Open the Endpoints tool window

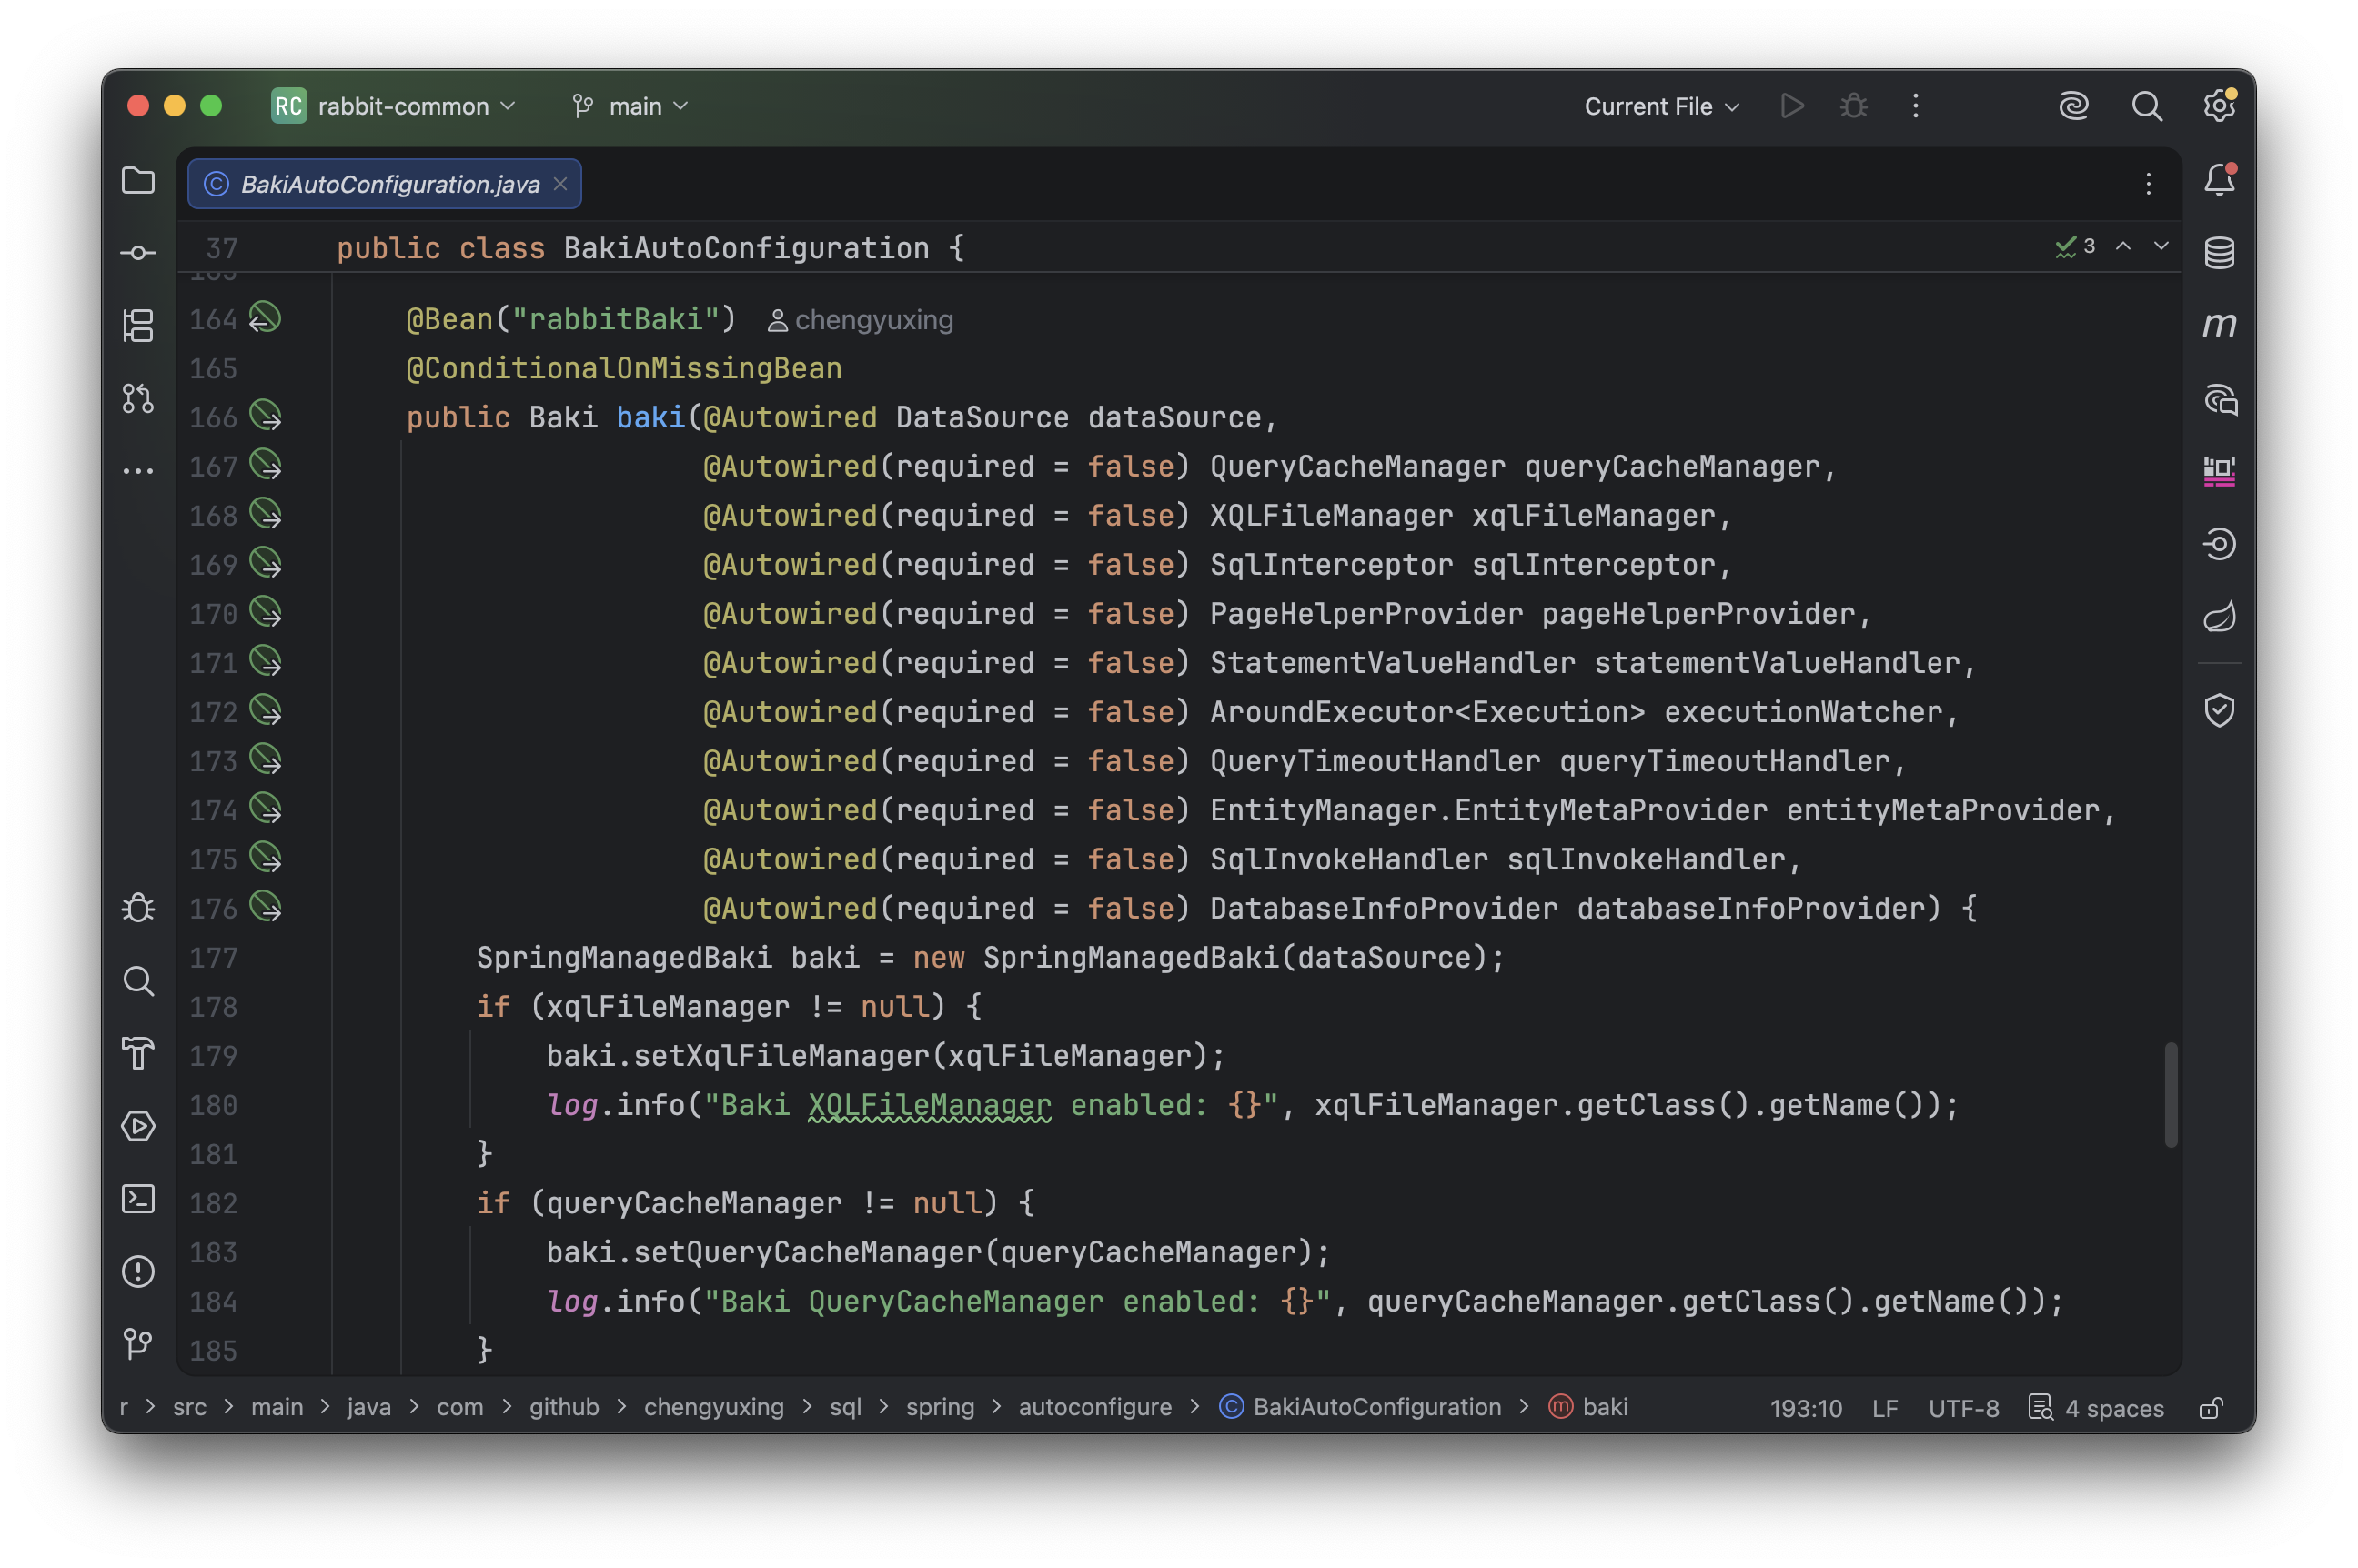pos(2219,544)
